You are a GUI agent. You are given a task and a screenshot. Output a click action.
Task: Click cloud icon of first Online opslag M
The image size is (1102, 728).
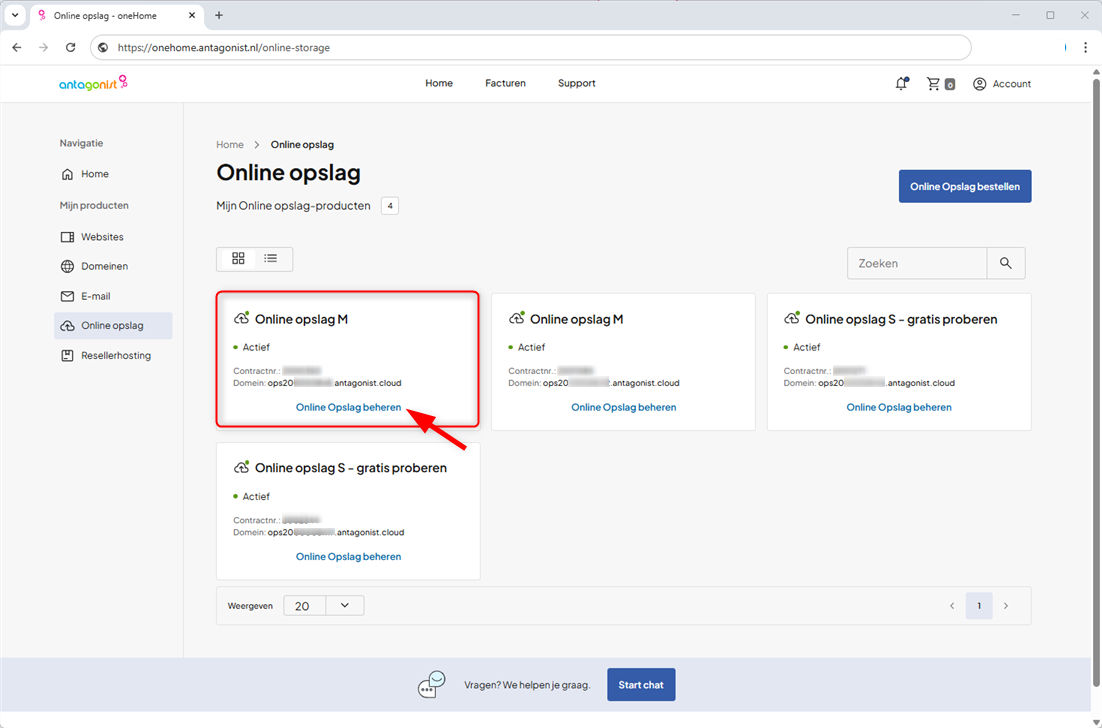pos(241,318)
